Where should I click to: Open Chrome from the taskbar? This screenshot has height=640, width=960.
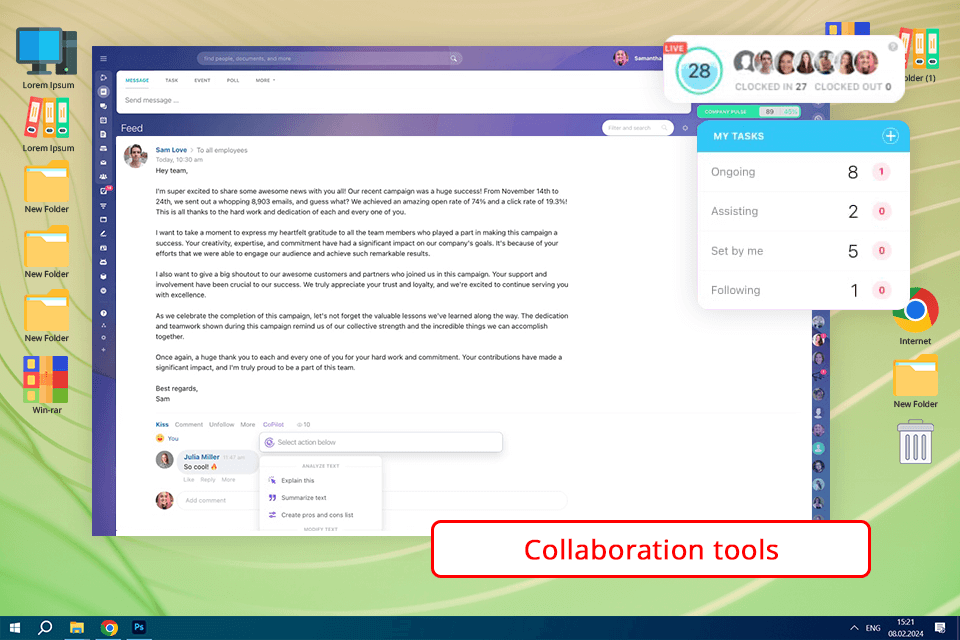tap(109, 628)
